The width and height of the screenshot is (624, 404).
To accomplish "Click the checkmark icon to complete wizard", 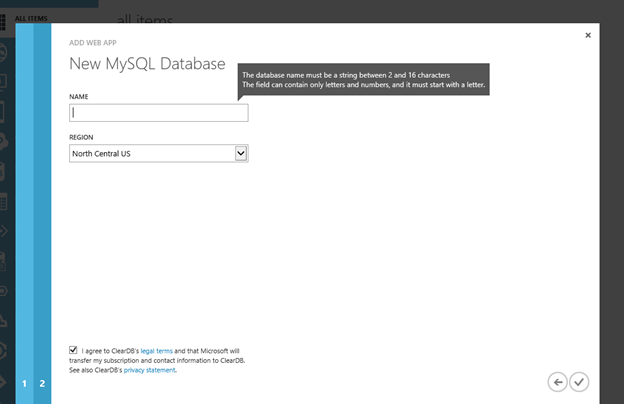I will 579,382.
